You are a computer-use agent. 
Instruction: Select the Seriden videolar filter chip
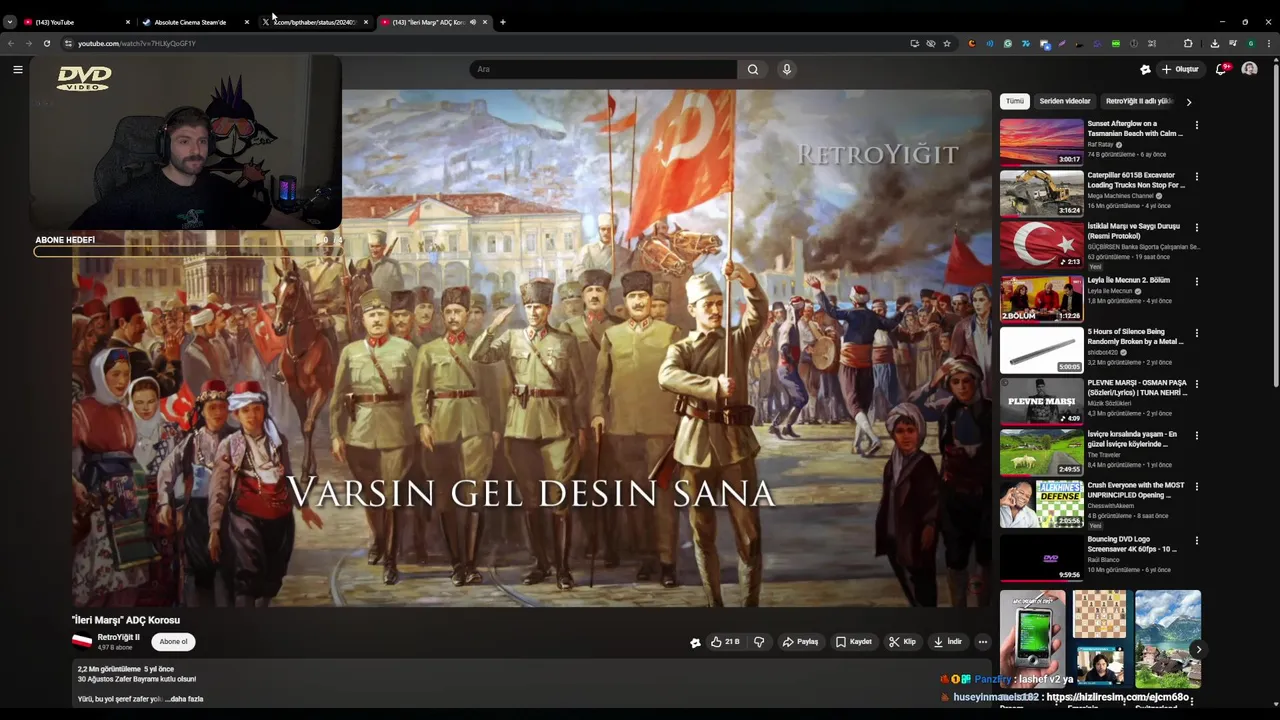click(x=1065, y=101)
